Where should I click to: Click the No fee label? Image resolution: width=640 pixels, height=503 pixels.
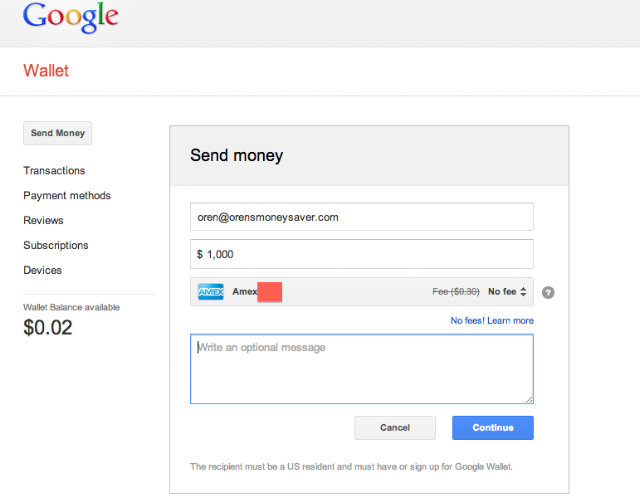(x=502, y=292)
